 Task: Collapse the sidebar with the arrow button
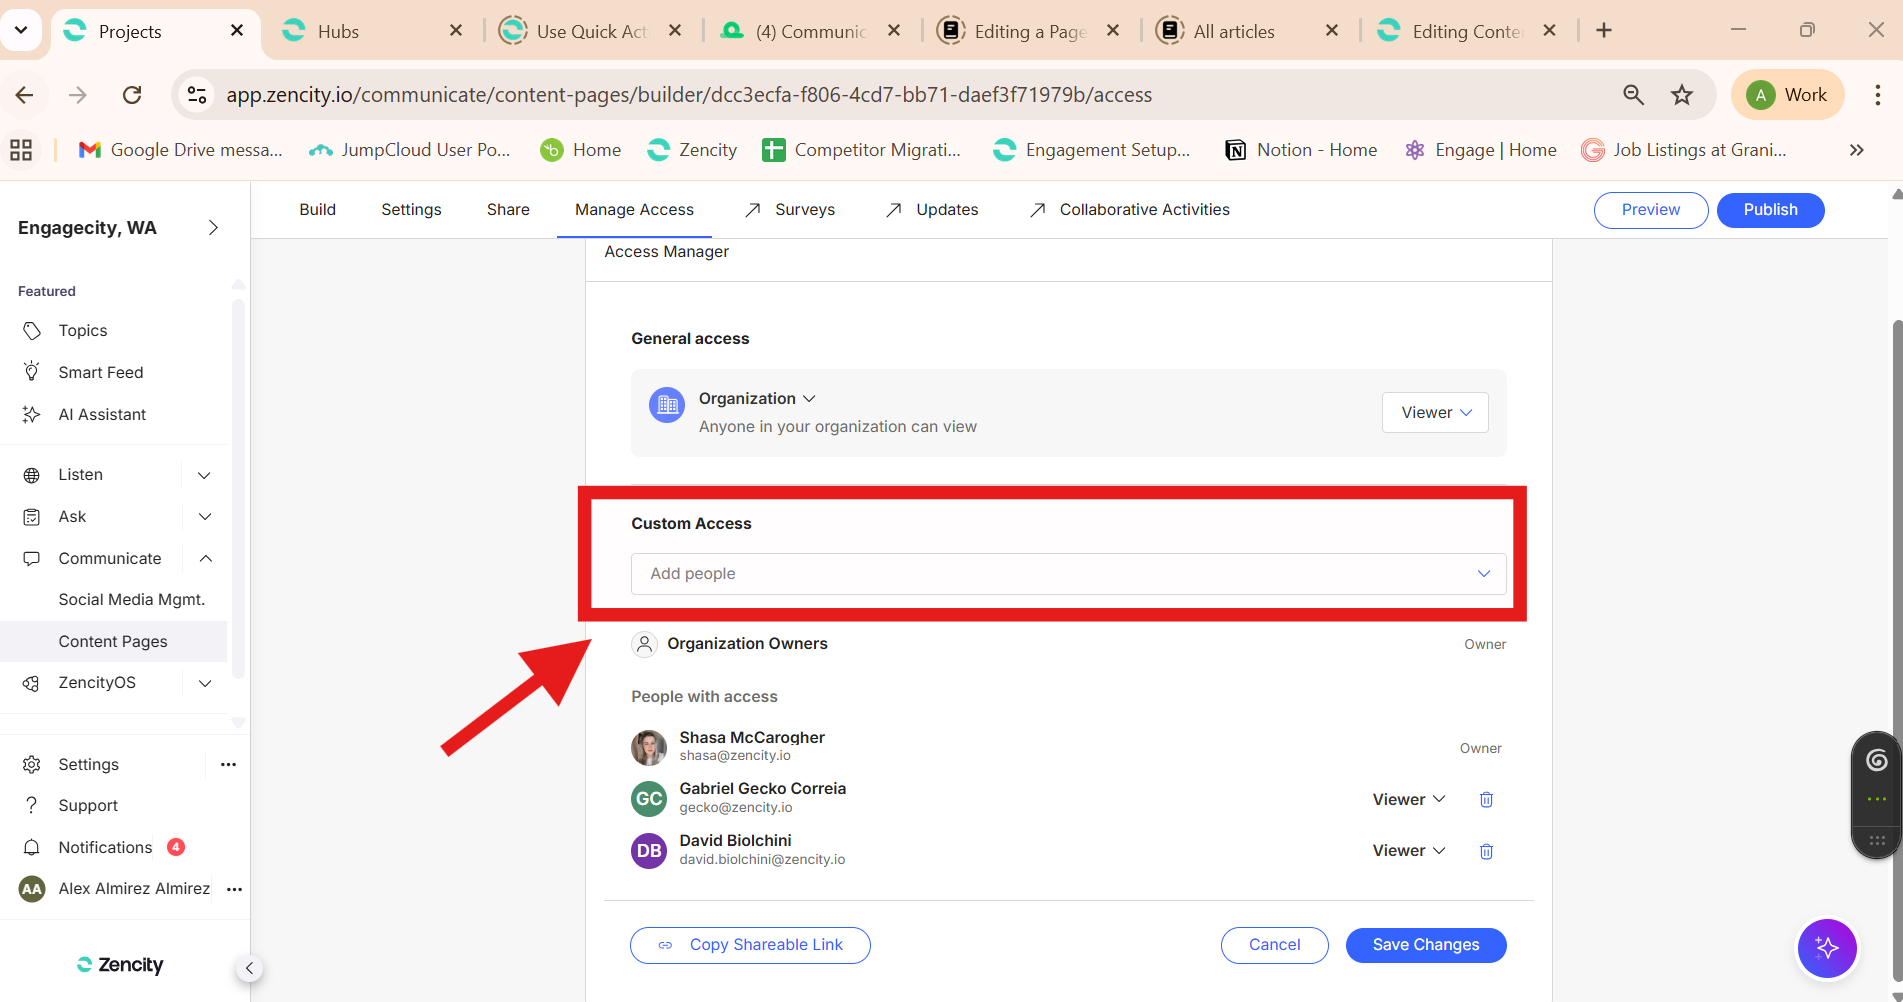coord(249,968)
